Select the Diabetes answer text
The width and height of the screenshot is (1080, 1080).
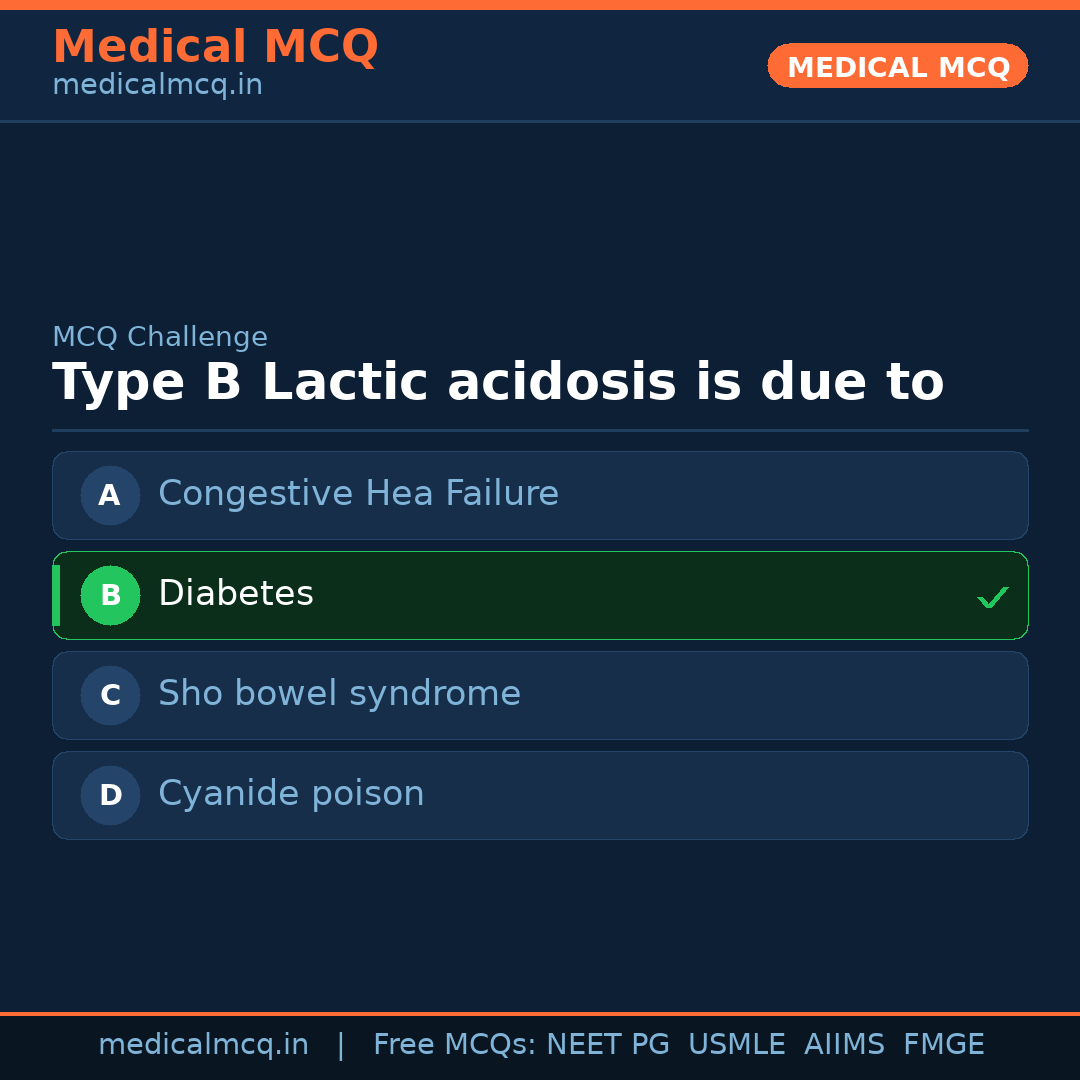[236, 594]
